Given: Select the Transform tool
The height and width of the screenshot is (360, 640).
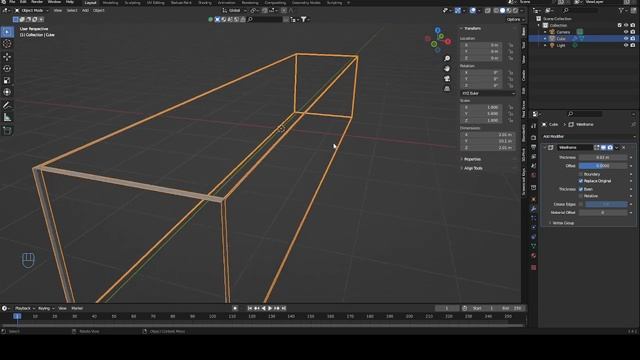Looking at the screenshot, I should click(x=7, y=92).
